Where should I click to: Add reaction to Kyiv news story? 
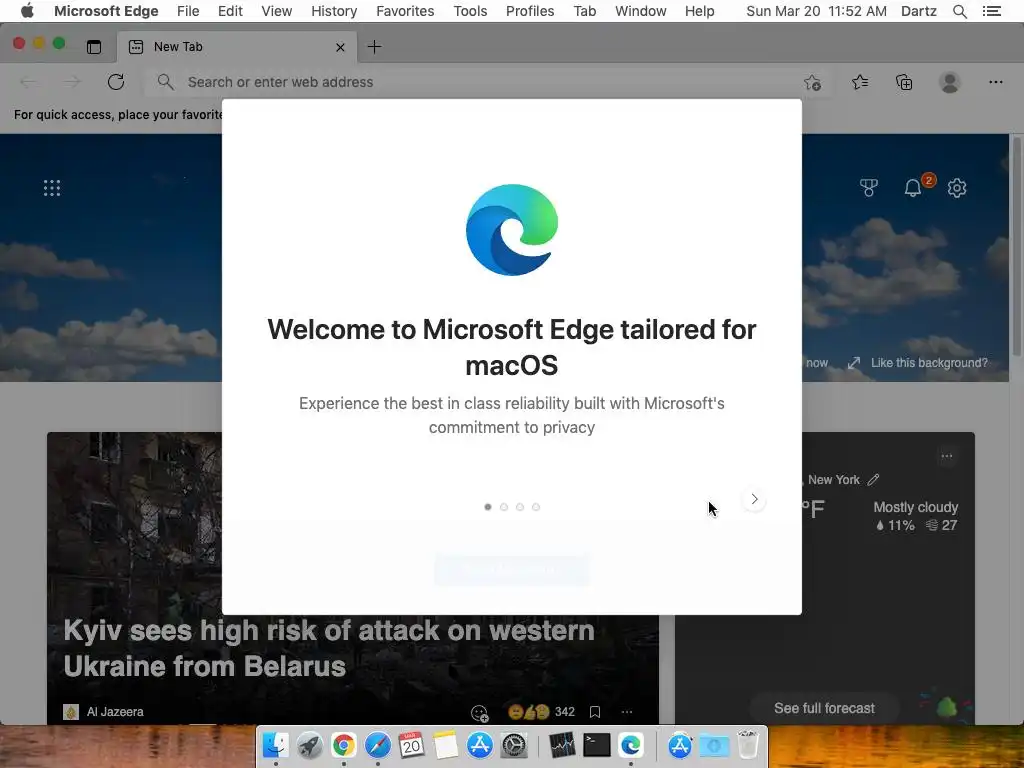click(479, 713)
